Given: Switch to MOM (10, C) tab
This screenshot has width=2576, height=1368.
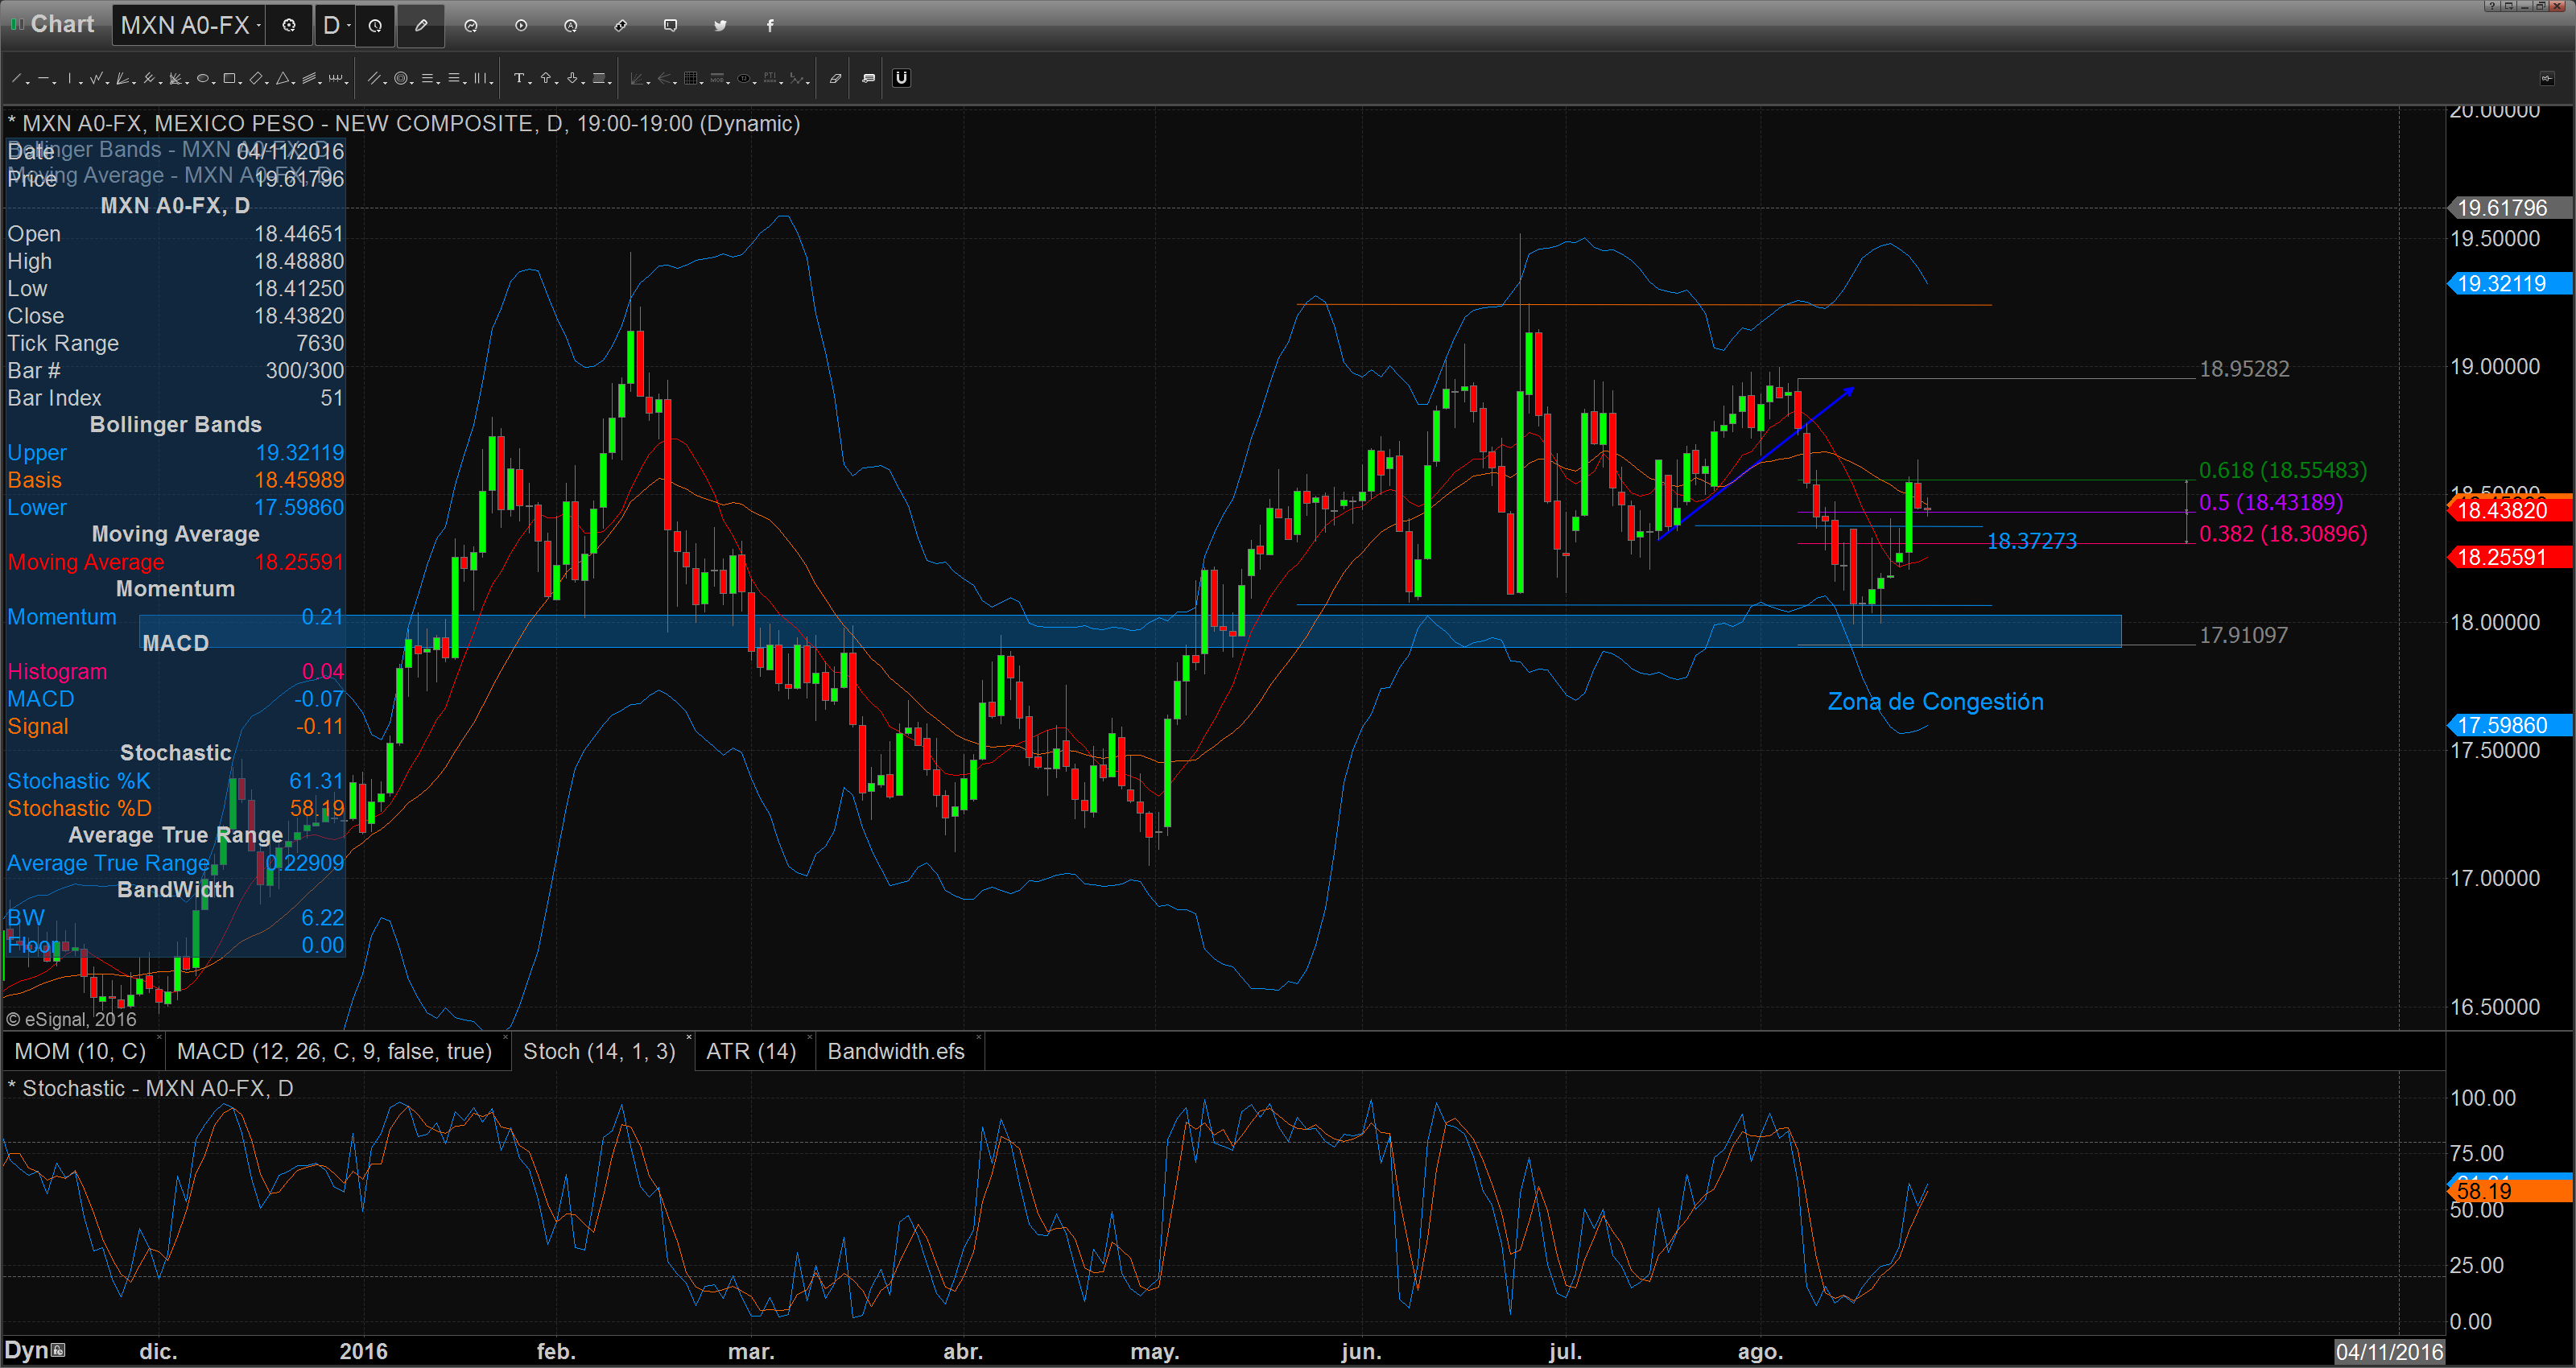Looking at the screenshot, I should pyautogui.click(x=80, y=1051).
